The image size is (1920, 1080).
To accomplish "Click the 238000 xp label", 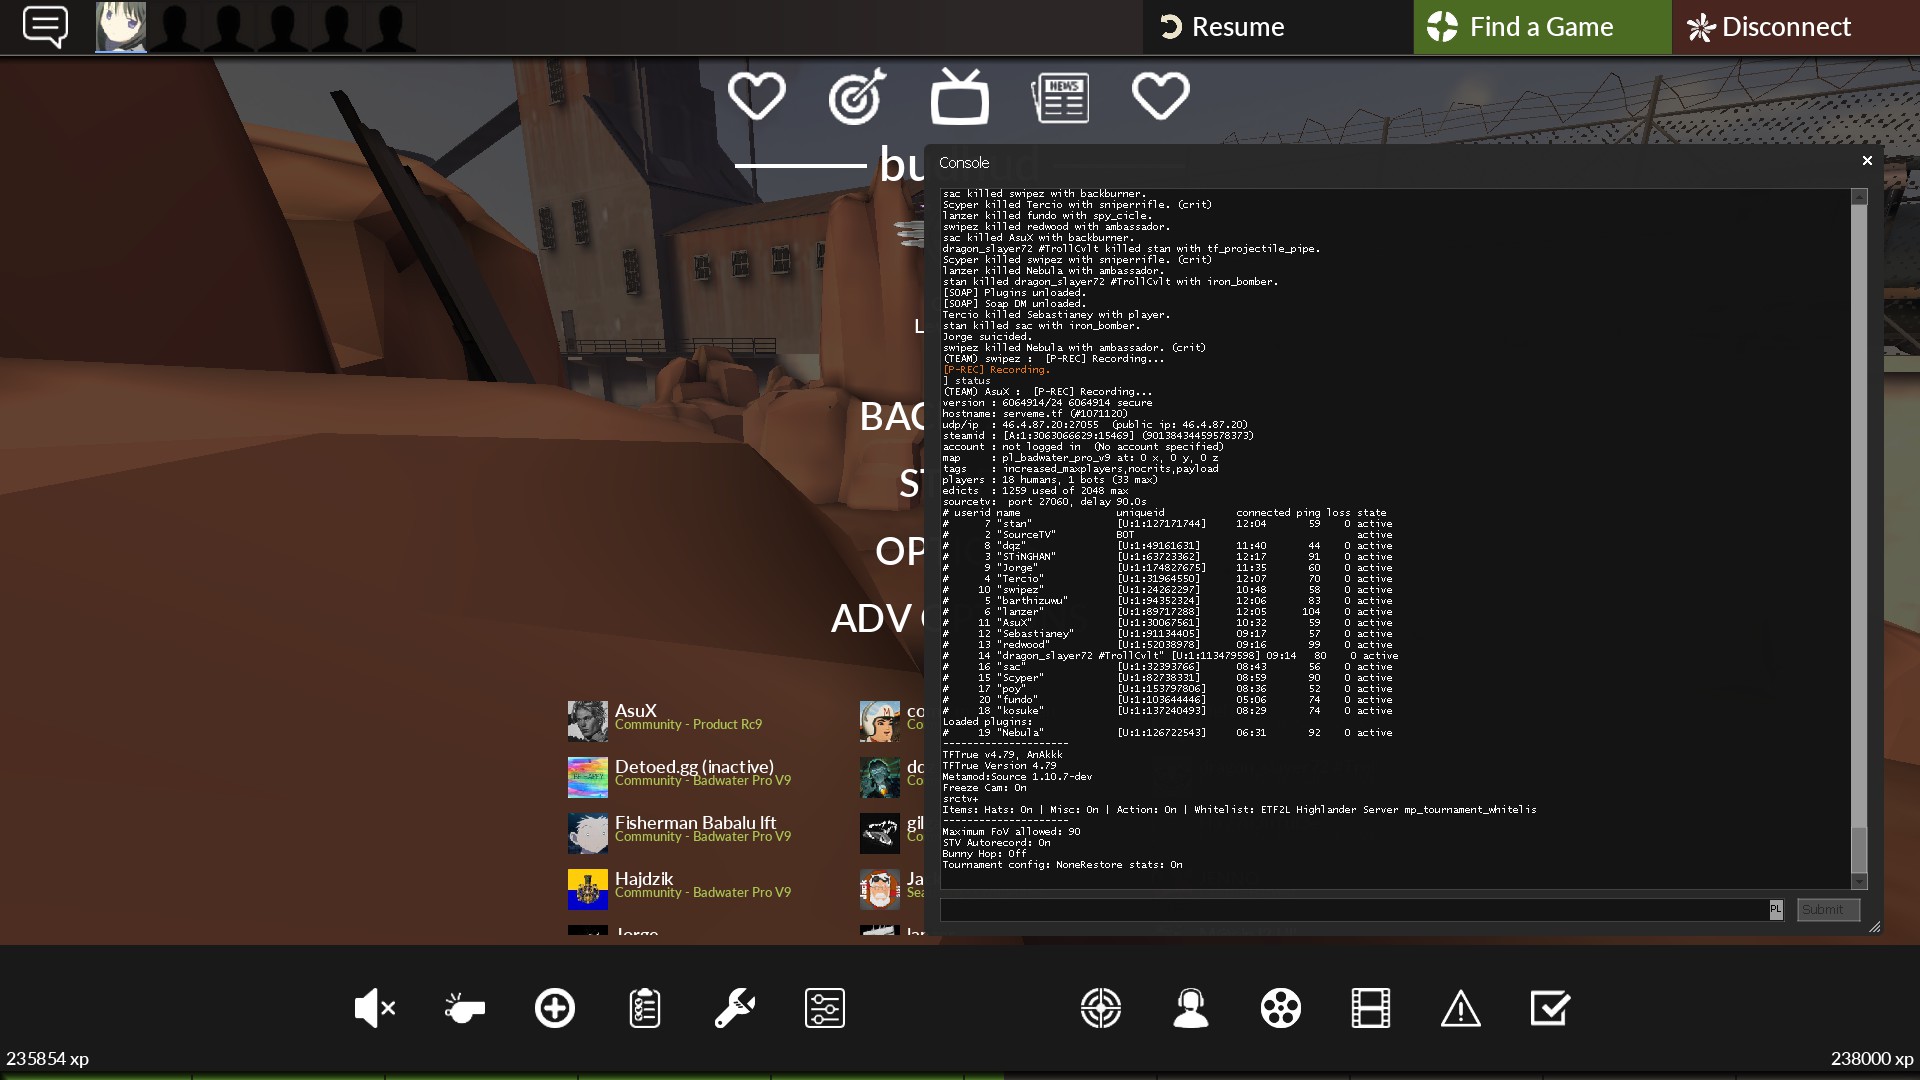I will (1872, 1058).
